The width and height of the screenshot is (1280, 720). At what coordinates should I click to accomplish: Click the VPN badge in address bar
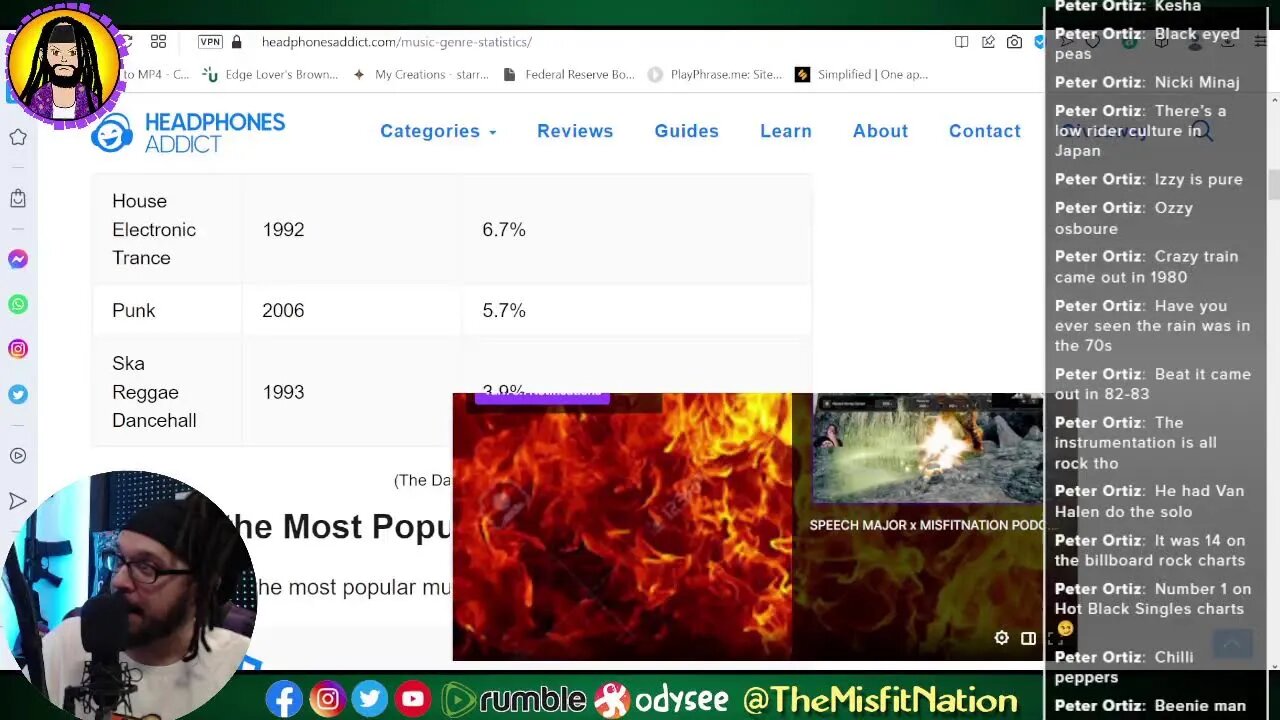point(210,42)
